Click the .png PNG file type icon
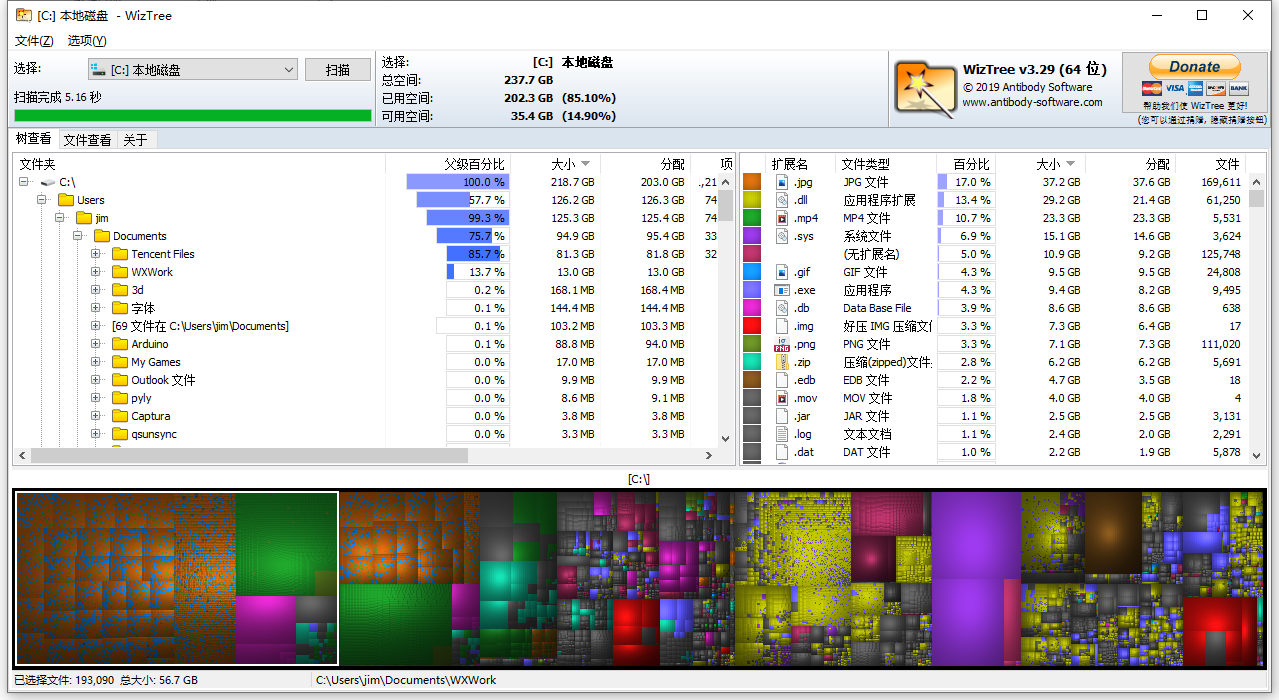1279x700 pixels. pos(781,343)
